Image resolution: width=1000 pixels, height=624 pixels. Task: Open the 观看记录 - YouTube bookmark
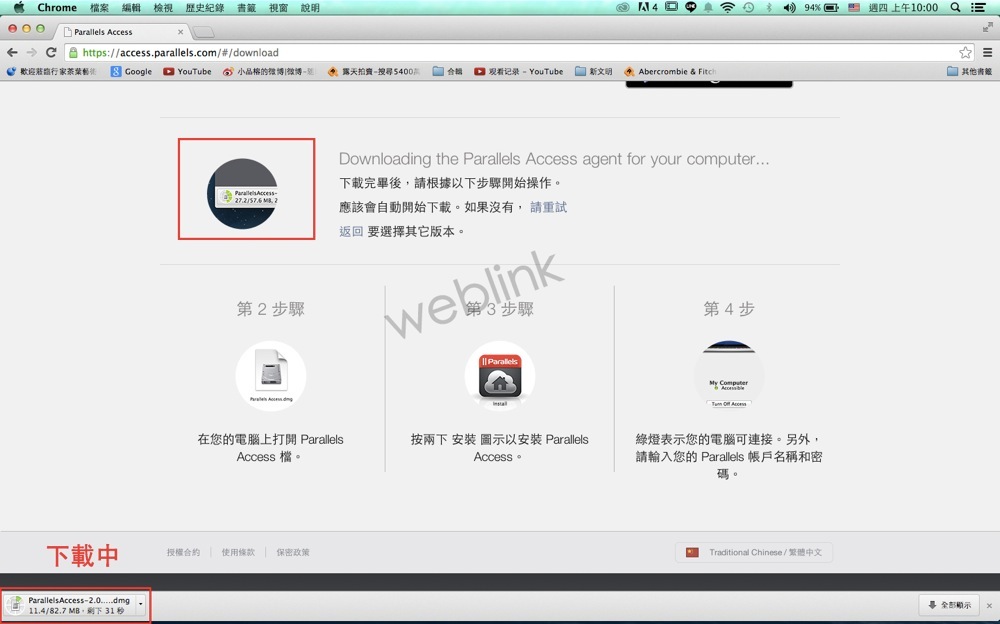[518, 71]
